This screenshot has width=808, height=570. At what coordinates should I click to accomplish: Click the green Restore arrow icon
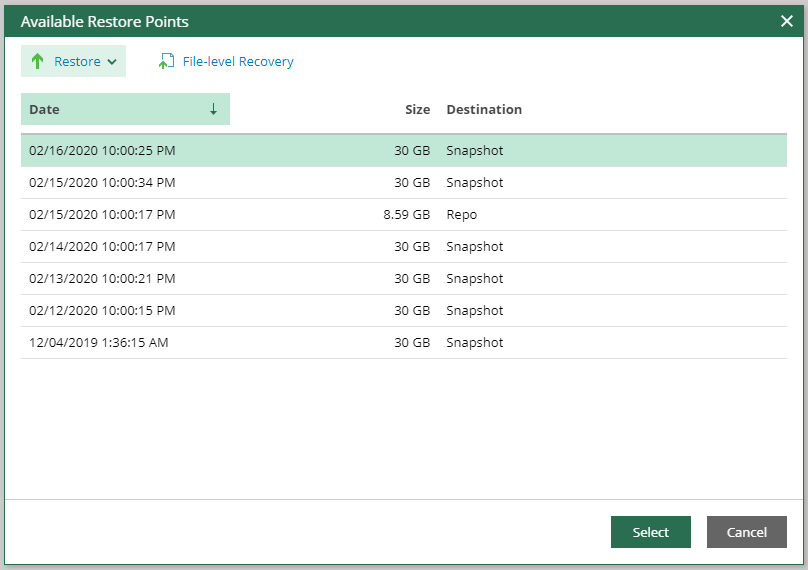(37, 61)
